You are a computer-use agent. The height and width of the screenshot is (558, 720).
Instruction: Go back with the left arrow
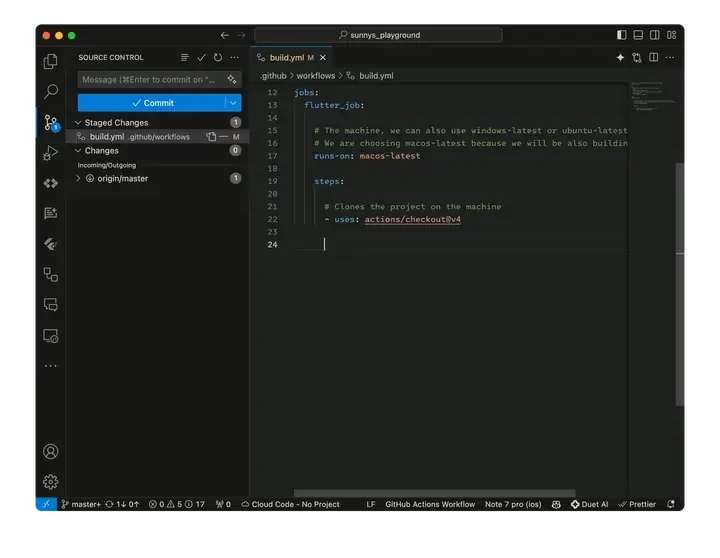225,35
